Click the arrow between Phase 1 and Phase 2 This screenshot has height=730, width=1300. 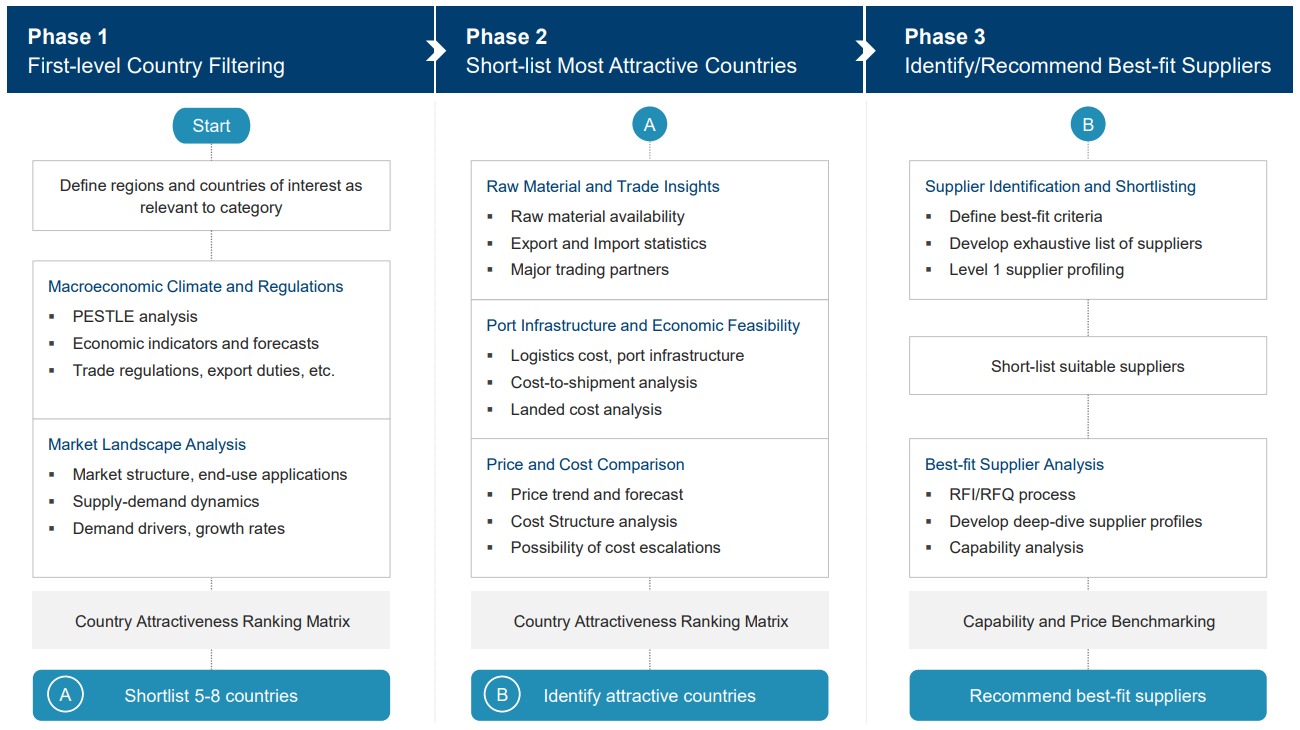[435, 50]
